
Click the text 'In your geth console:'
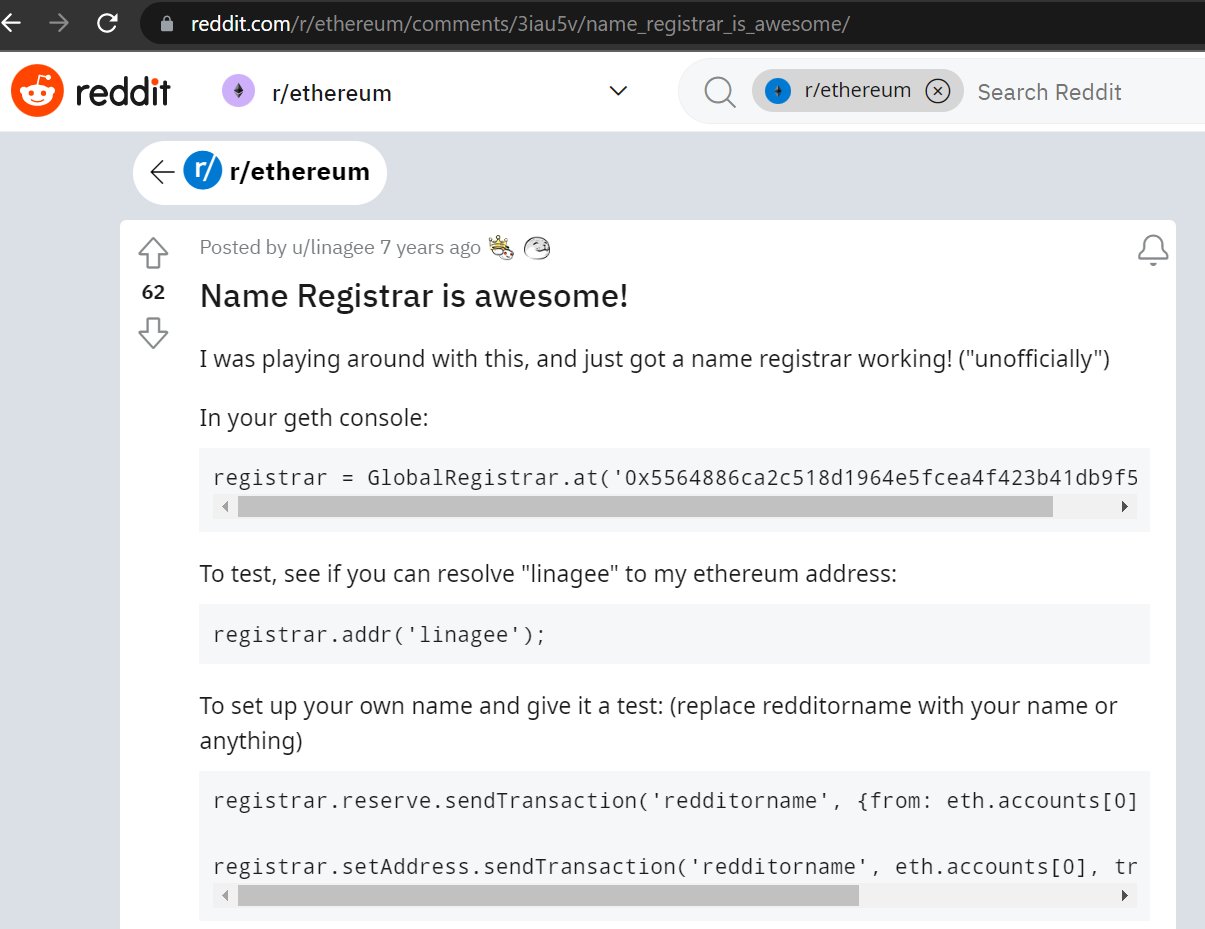tap(314, 418)
